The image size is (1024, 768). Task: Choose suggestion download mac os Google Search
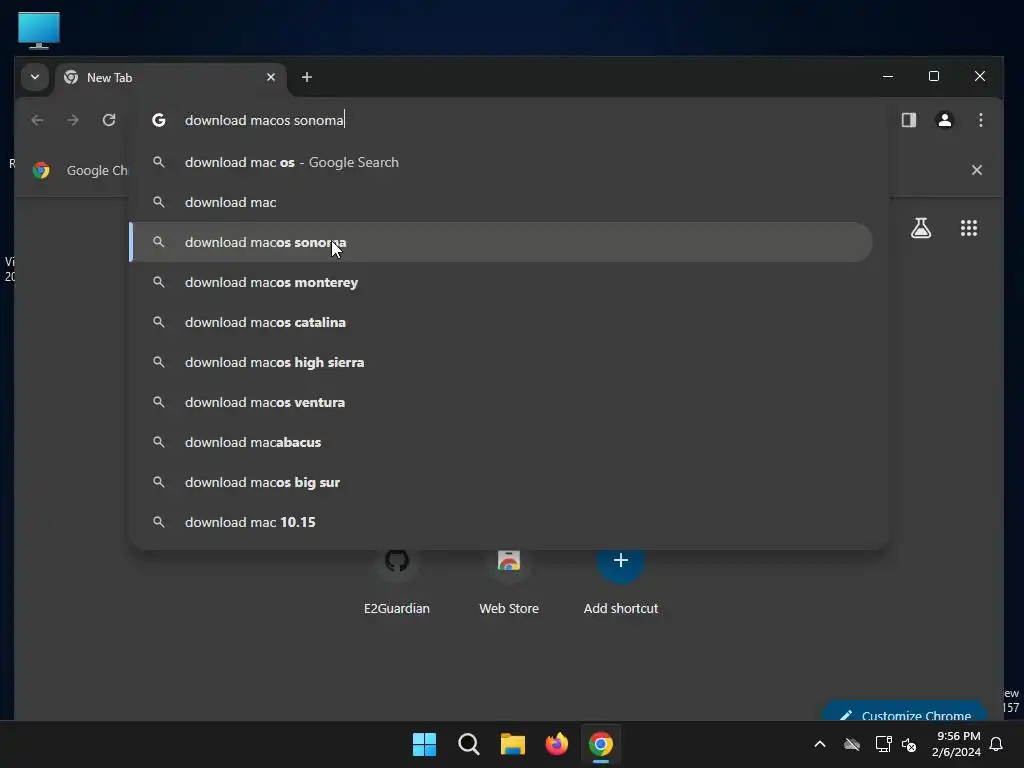[502, 163]
